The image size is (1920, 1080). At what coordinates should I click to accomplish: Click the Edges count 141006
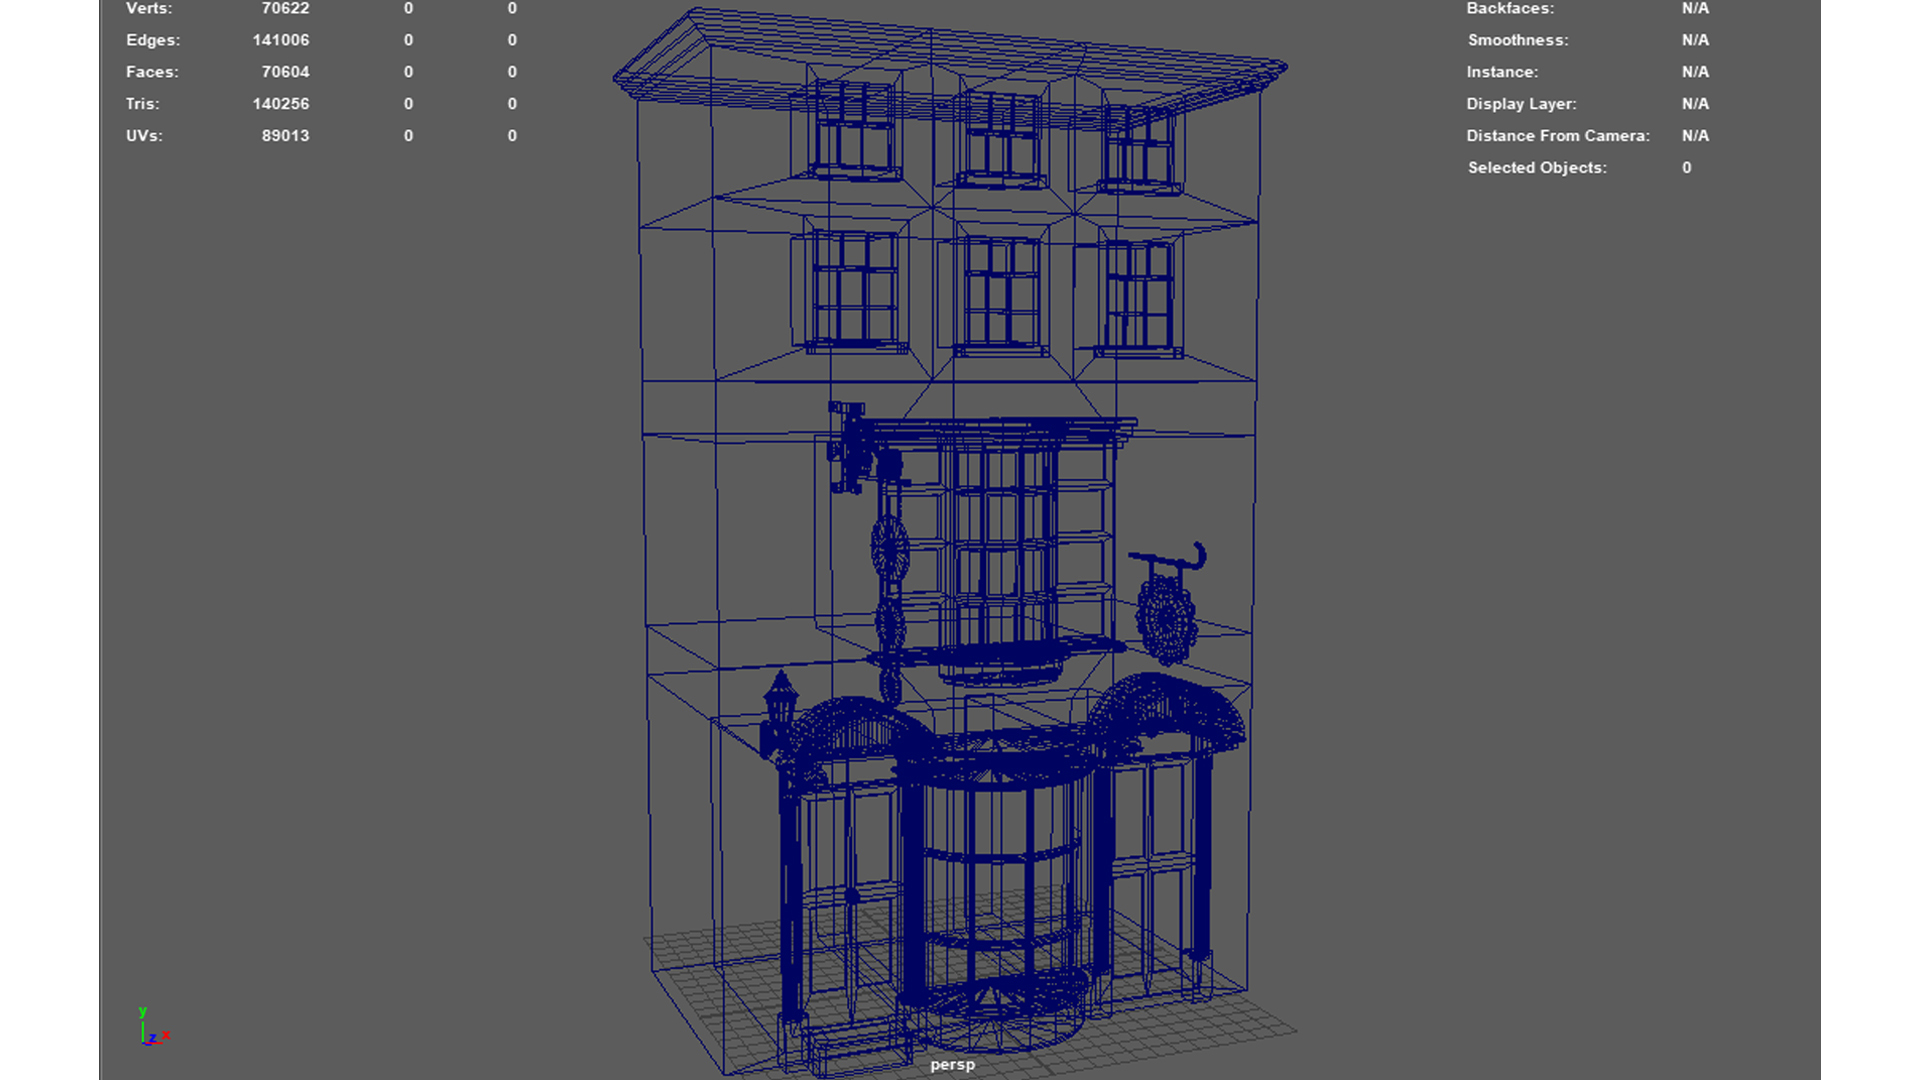click(x=280, y=40)
